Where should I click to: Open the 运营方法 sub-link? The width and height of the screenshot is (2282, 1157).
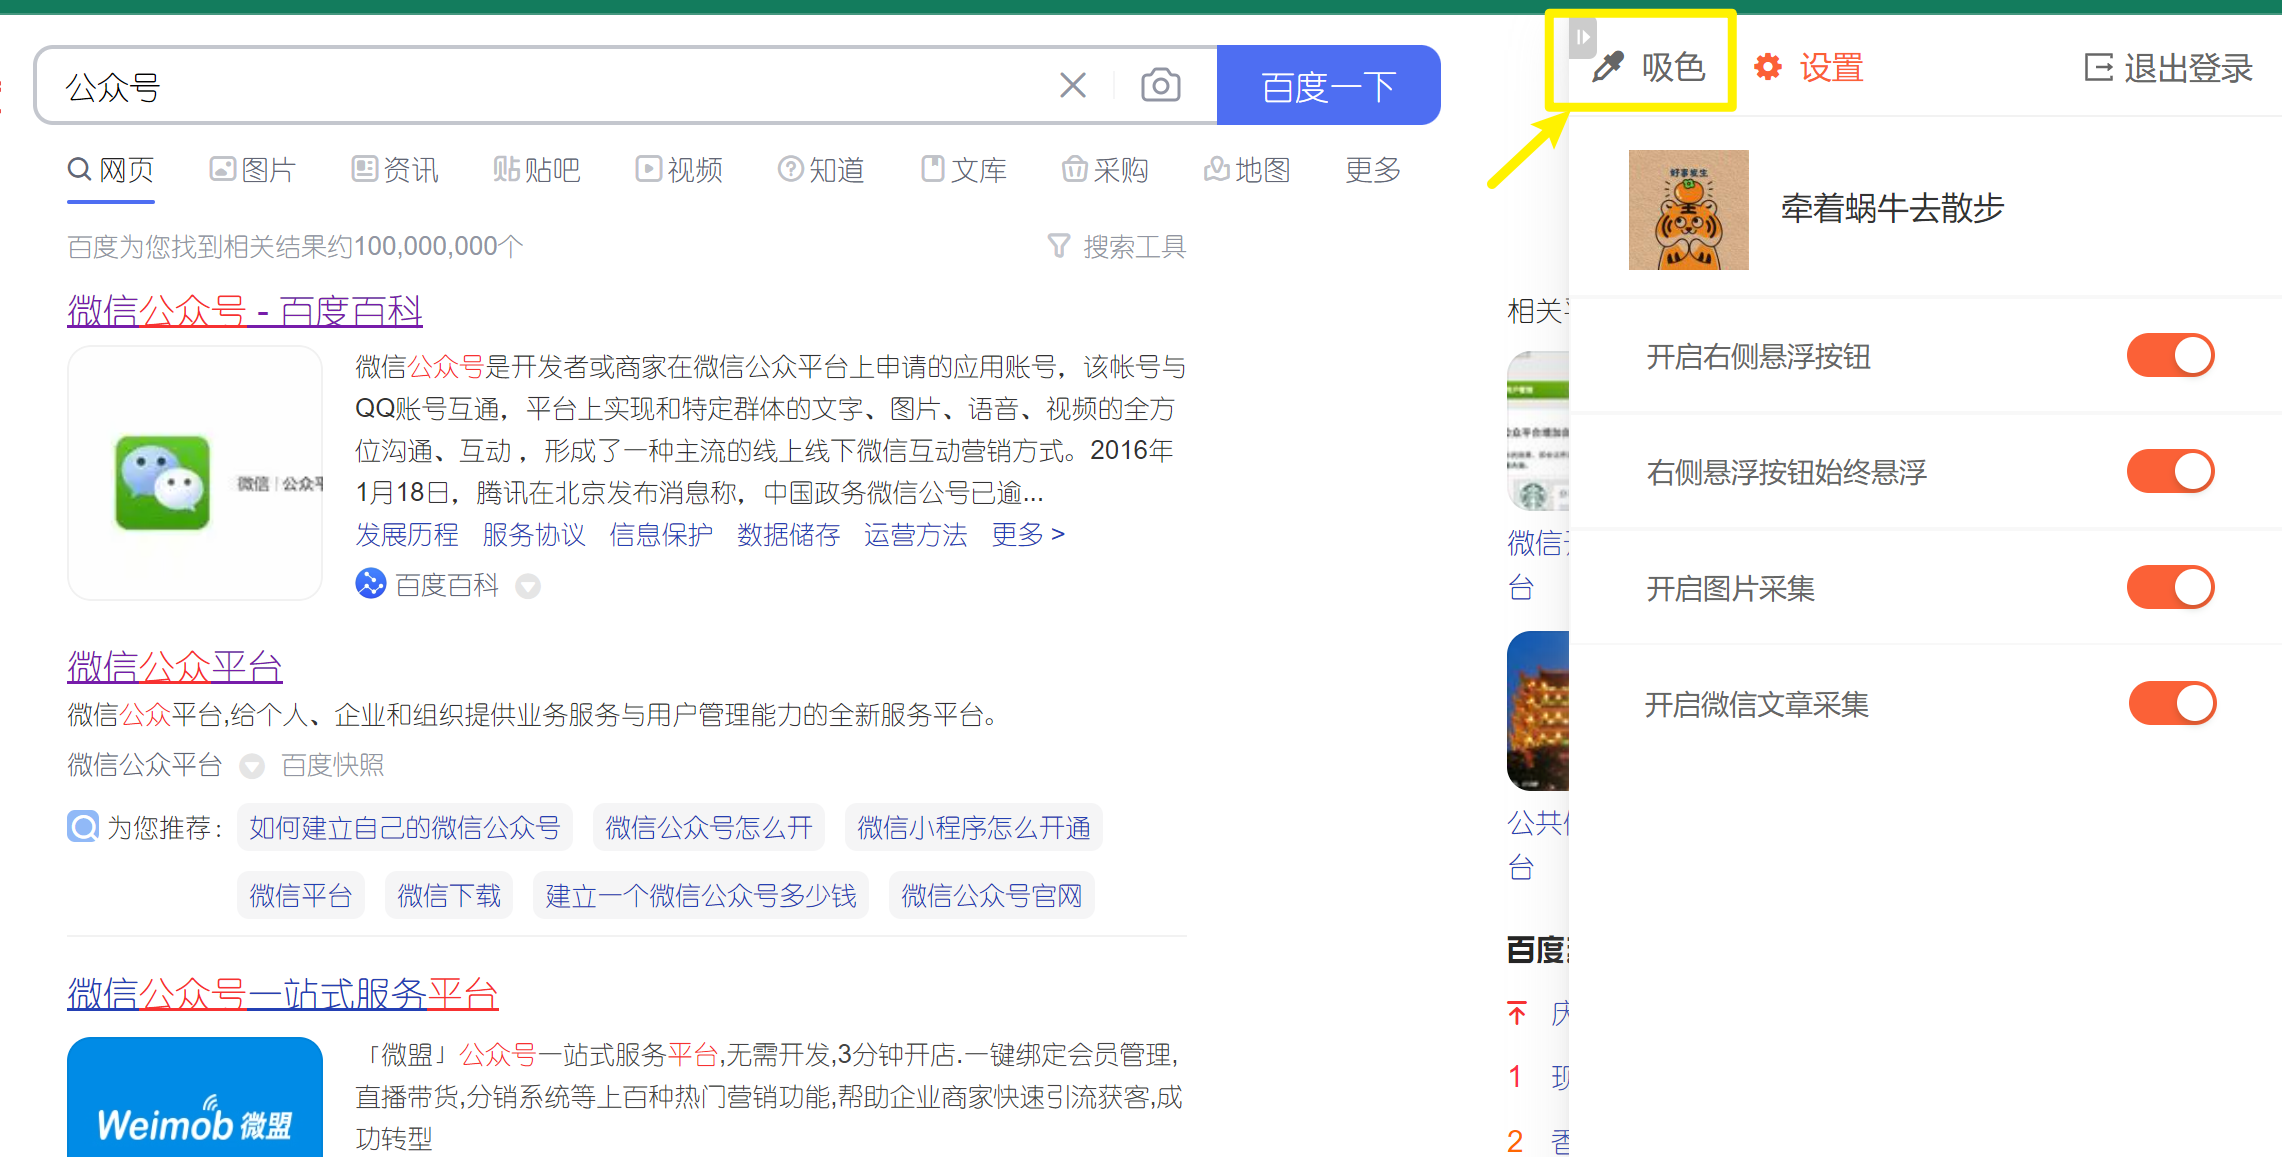915,535
